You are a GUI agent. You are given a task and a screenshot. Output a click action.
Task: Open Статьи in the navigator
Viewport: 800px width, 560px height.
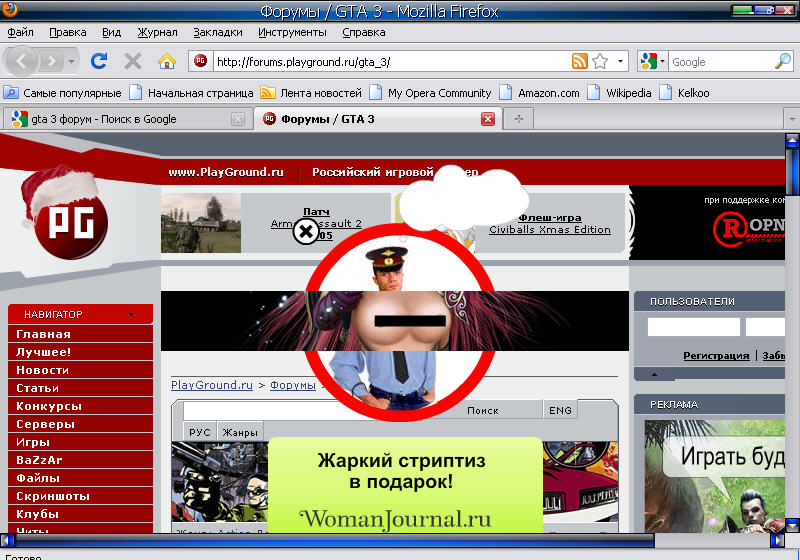point(81,388)
